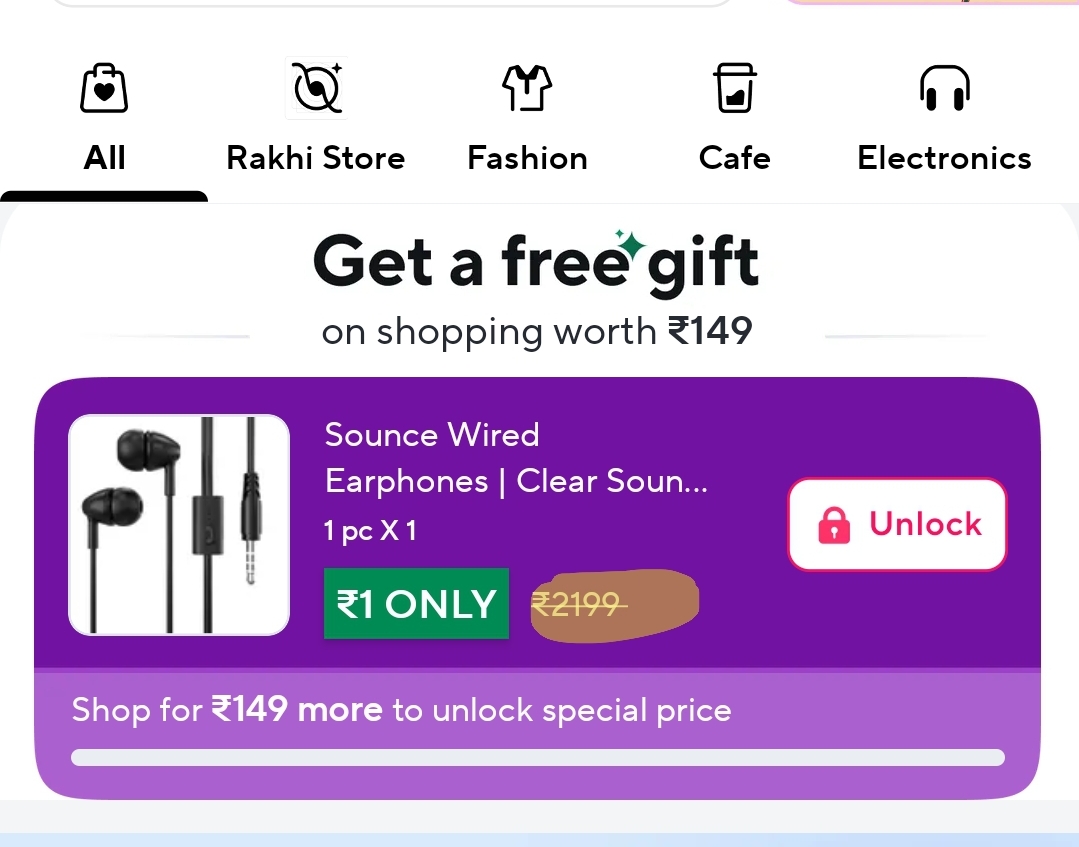Tap the Cafe cup icon
Viewport: 1079px width, 847px height.
(x=734, y=88)
